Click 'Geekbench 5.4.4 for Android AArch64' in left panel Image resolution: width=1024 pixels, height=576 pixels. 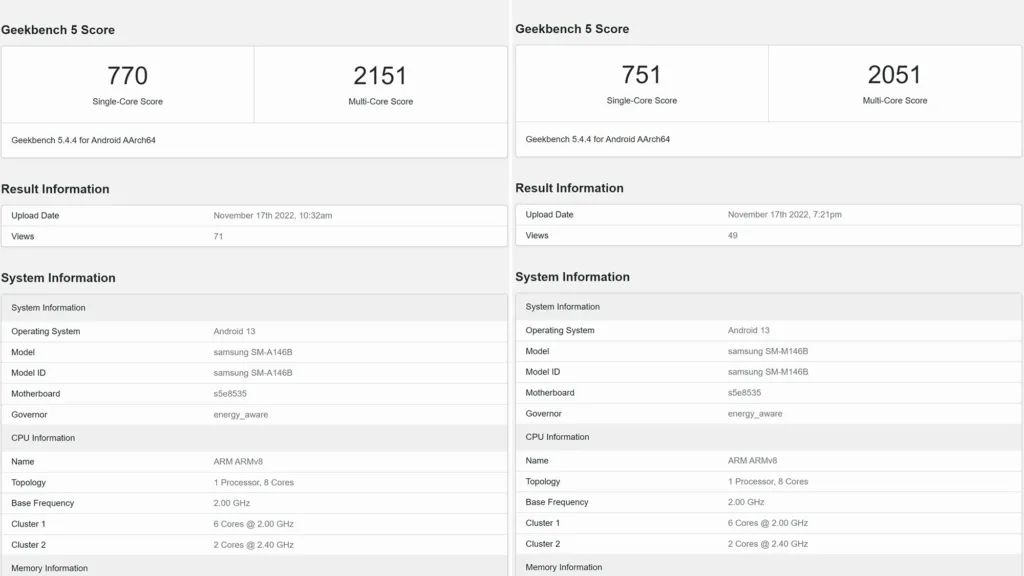[x=84, y=140]
